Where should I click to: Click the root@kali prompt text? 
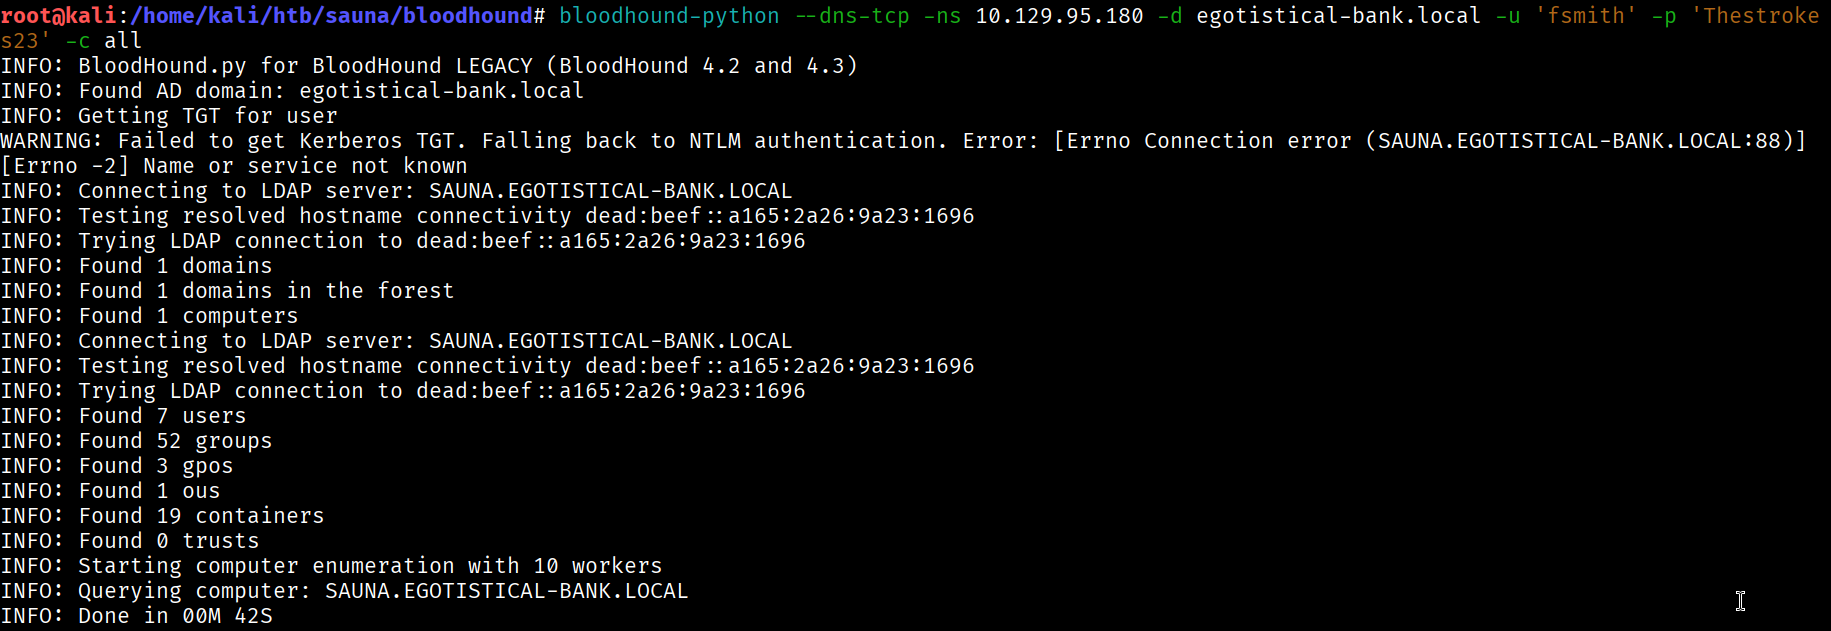coord(59,16)
